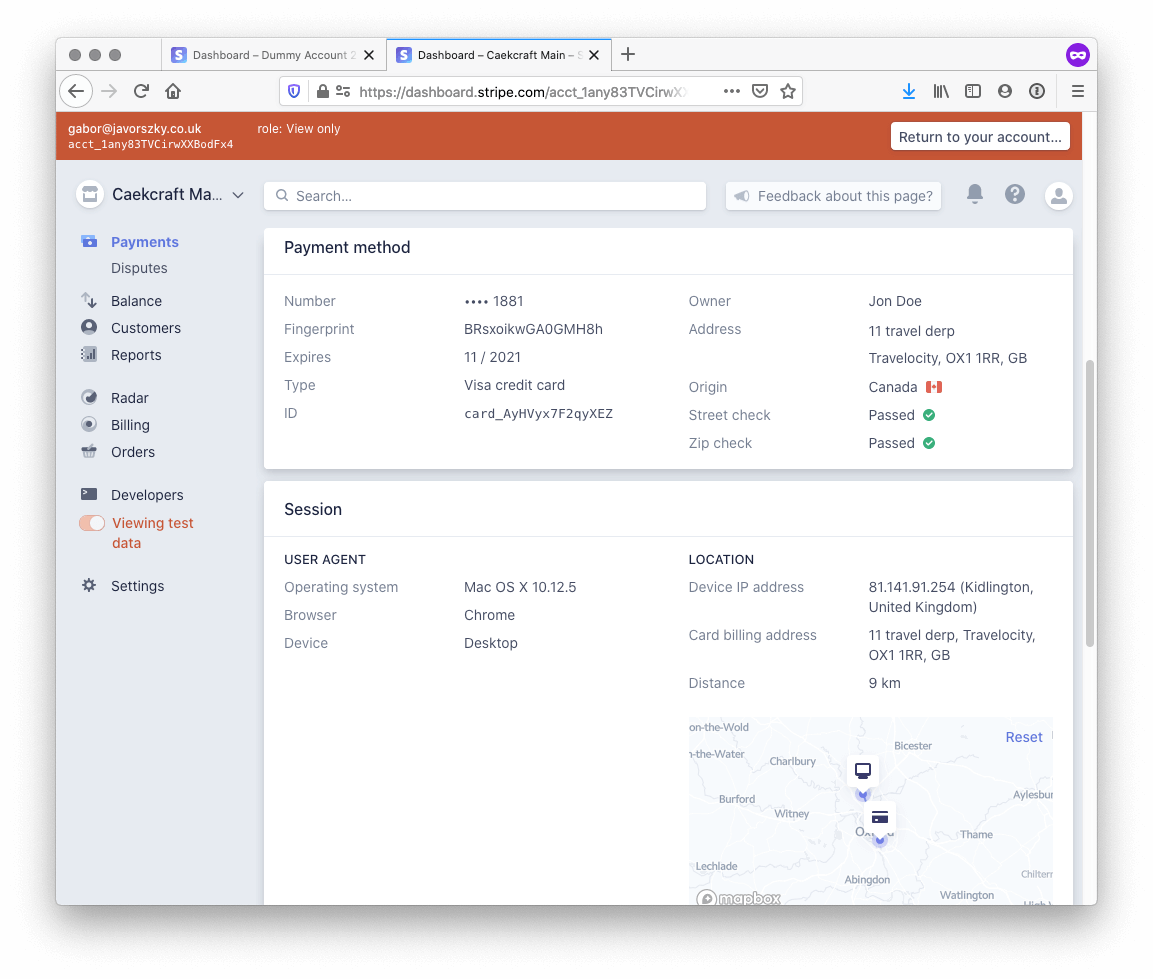Click the Customers person icon

tap(89, 327)
